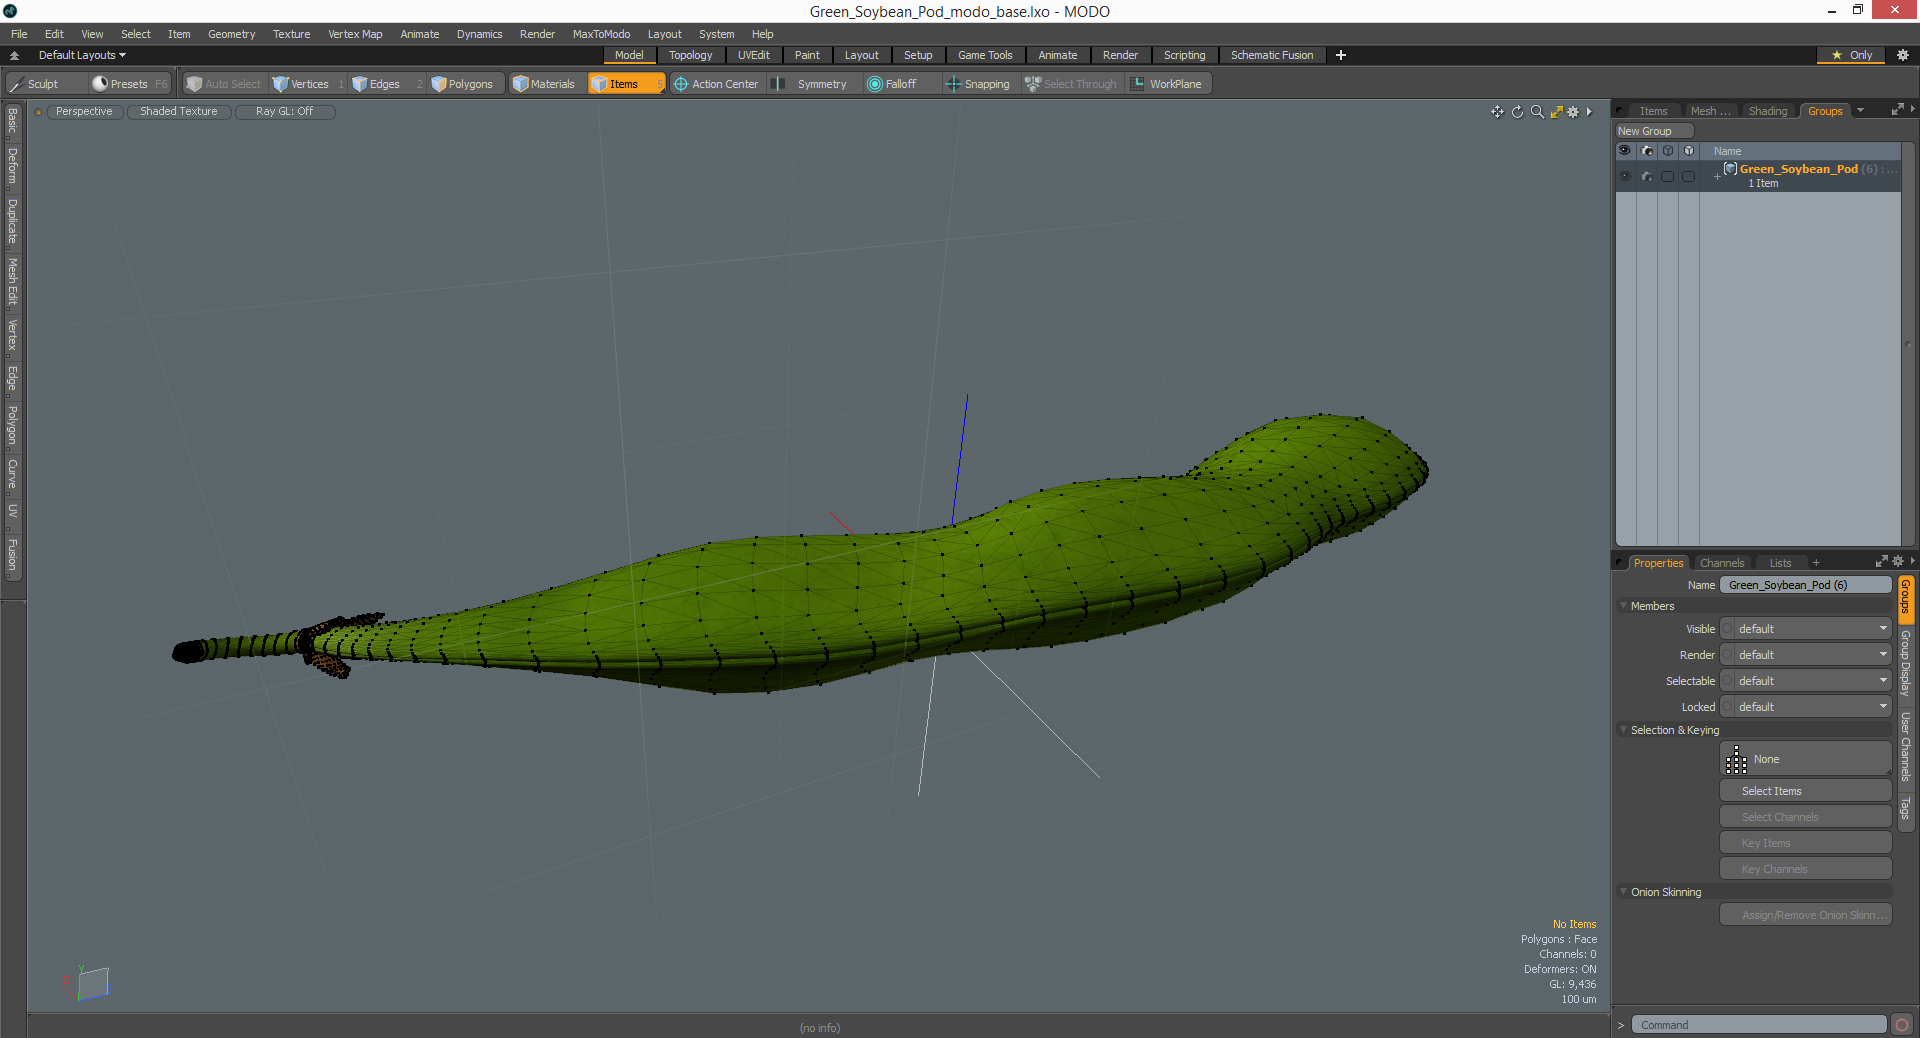Click the viewport maximize arrows icon
The image size is (1920, 1038).
point(1556,112)
